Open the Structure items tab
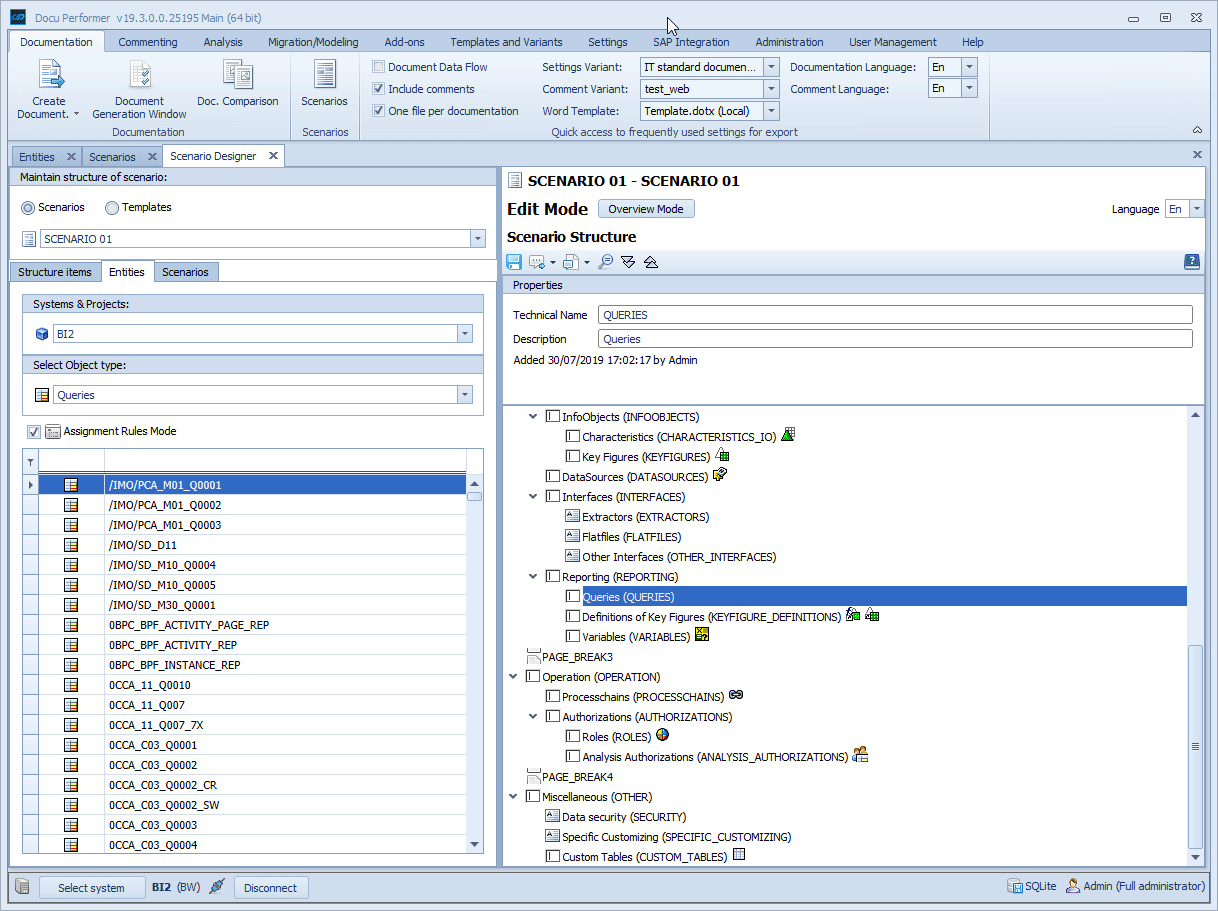The image size is (1218, 911). [x=55, y=271]
